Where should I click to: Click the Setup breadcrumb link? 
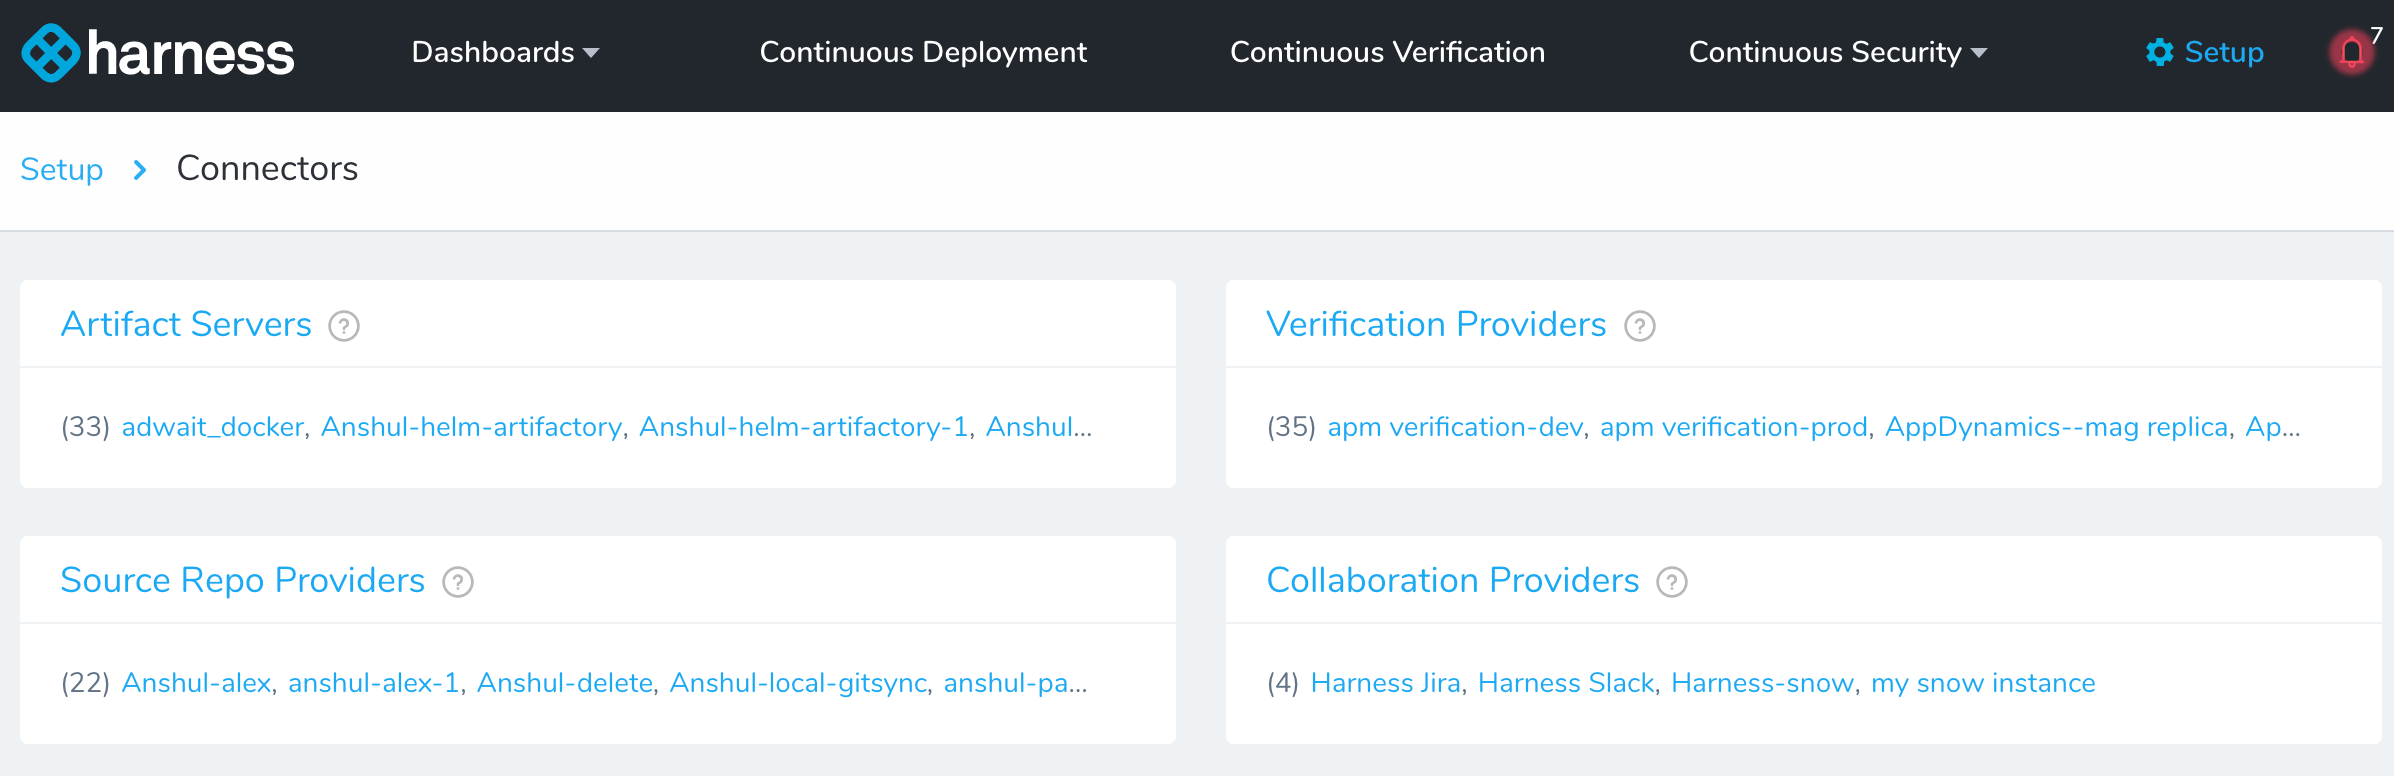(62, 169)
